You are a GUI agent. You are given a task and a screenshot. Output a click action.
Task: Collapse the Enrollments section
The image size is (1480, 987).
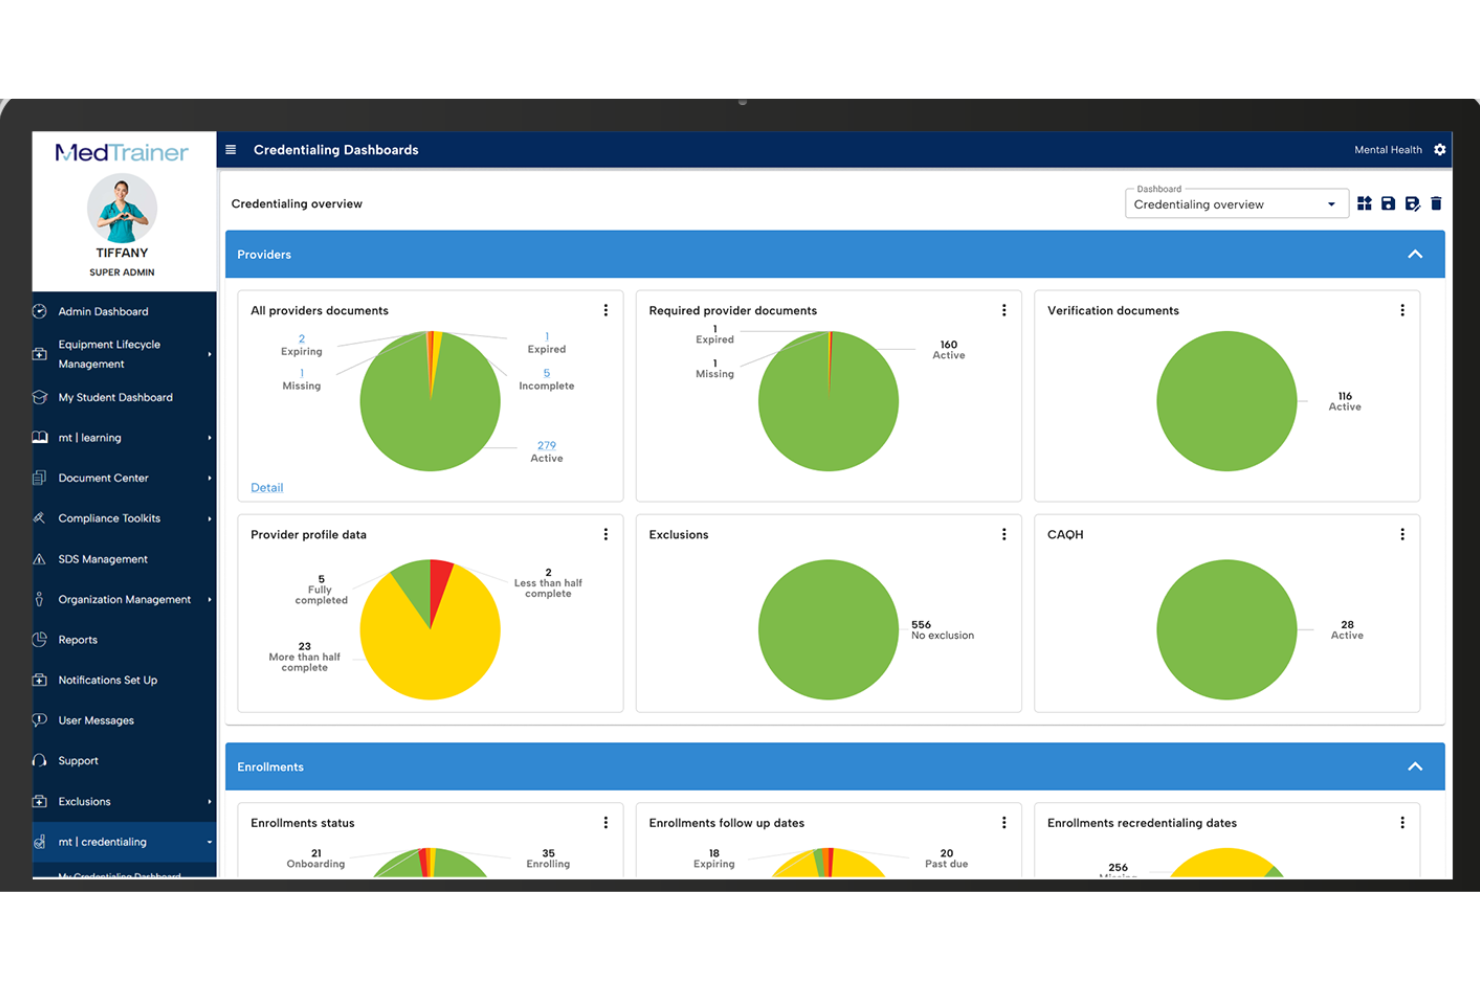1415,766
